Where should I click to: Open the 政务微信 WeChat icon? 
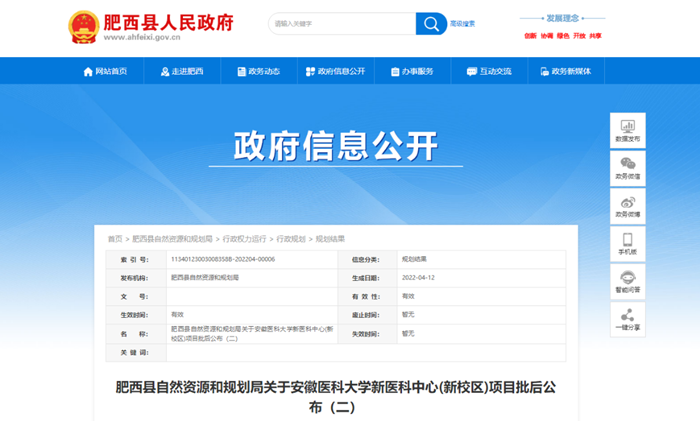tap(627, 167)
